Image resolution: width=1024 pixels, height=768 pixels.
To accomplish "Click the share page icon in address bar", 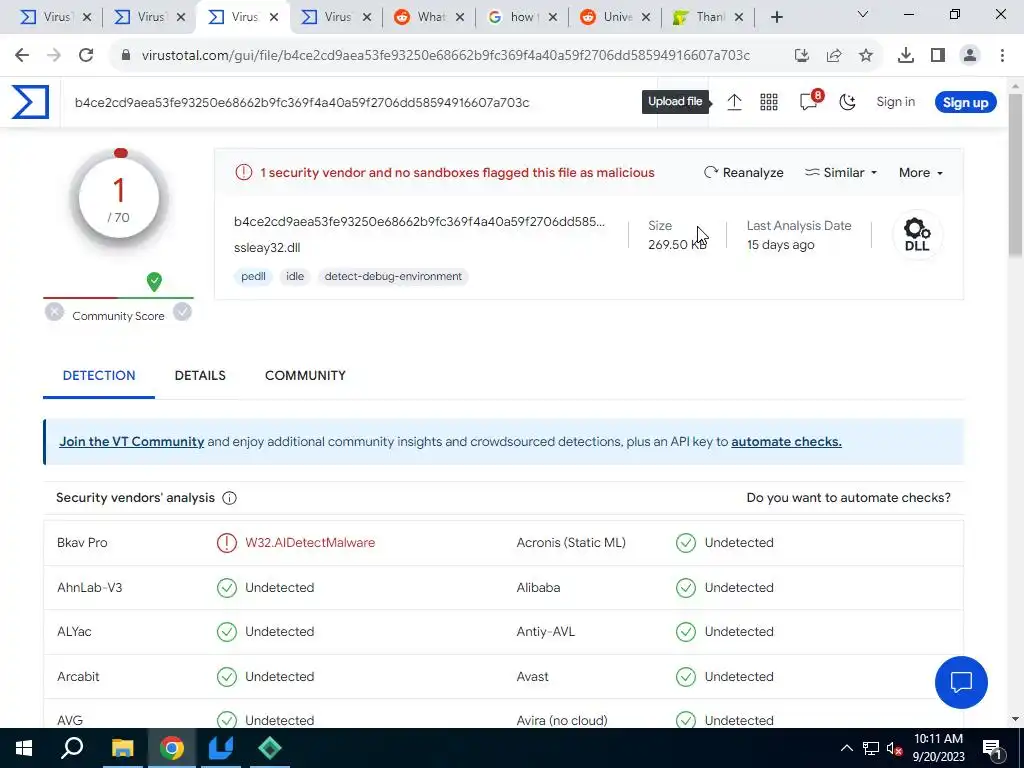I will coord(834,56).
